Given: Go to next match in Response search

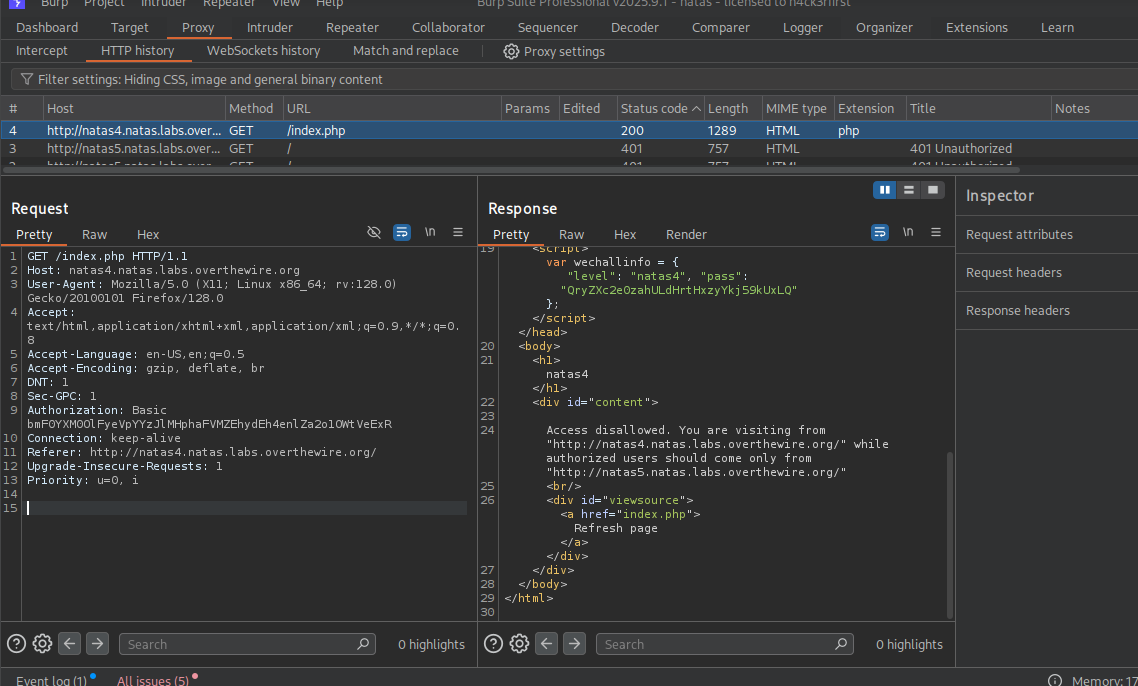Looking at the screenshot, I should (574, 644).
